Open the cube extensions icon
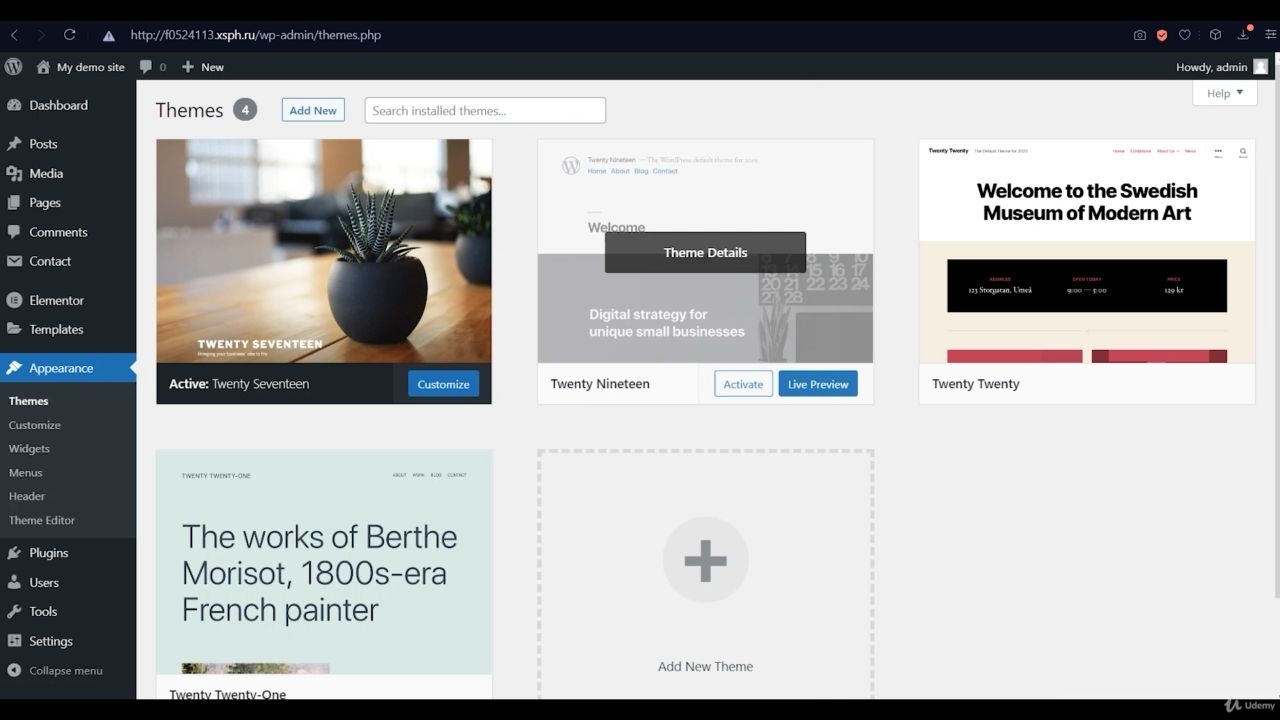This screenshot has height=720, width=1280. point(1215,35)
